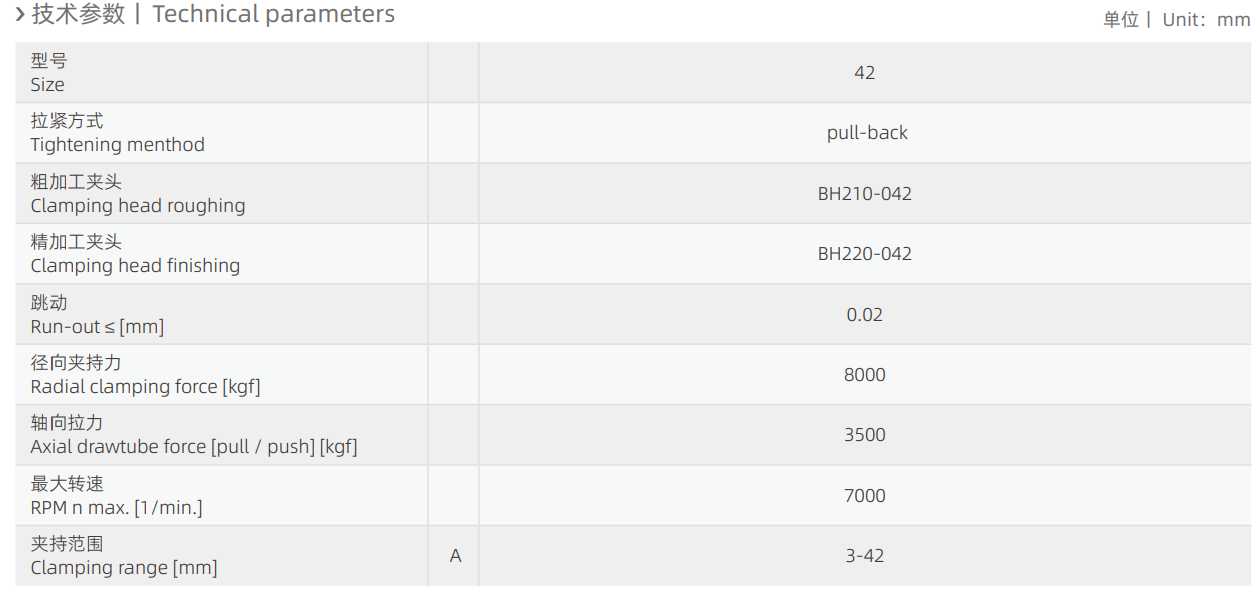The height and width of the screenshot is (592, 1257).
Task: Click the "Run-out ≤ [mm]" label
Action: tap(97, 327)
